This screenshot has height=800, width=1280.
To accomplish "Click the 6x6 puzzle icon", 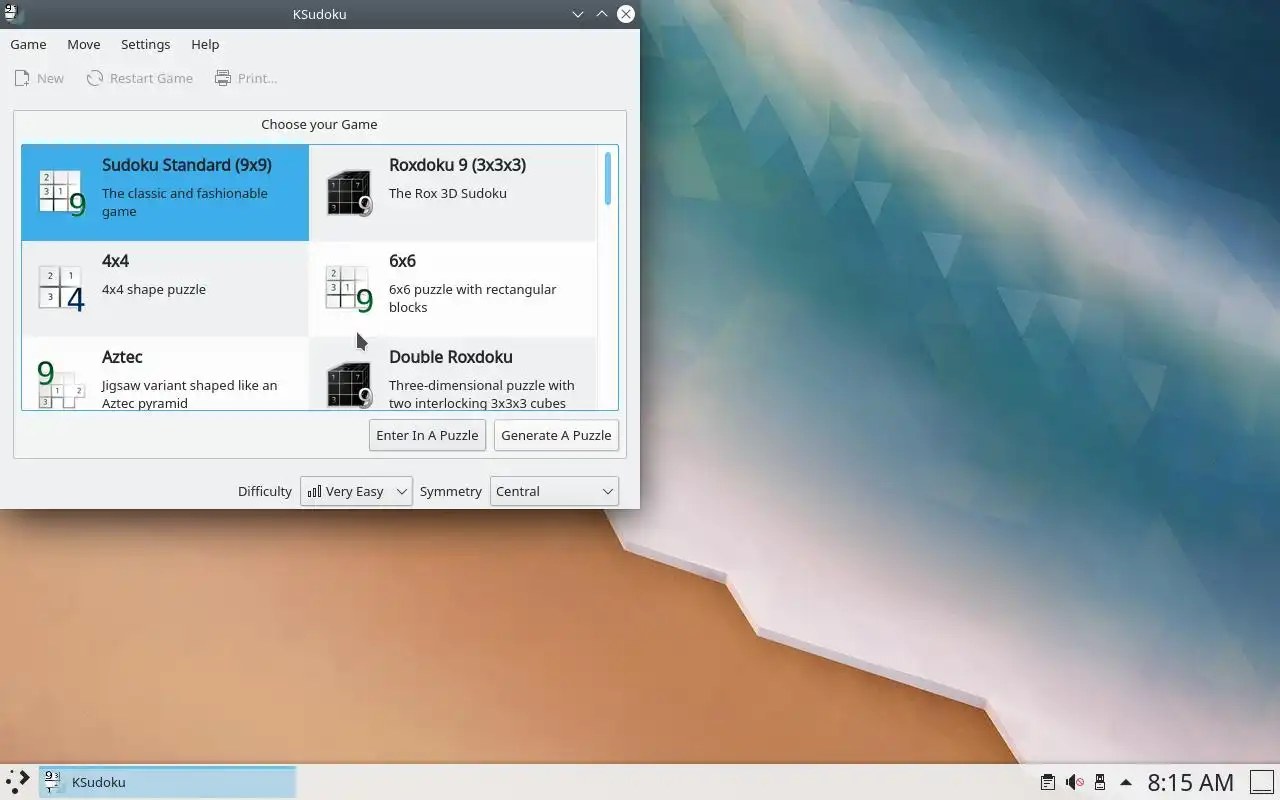I will pos(349,289).
